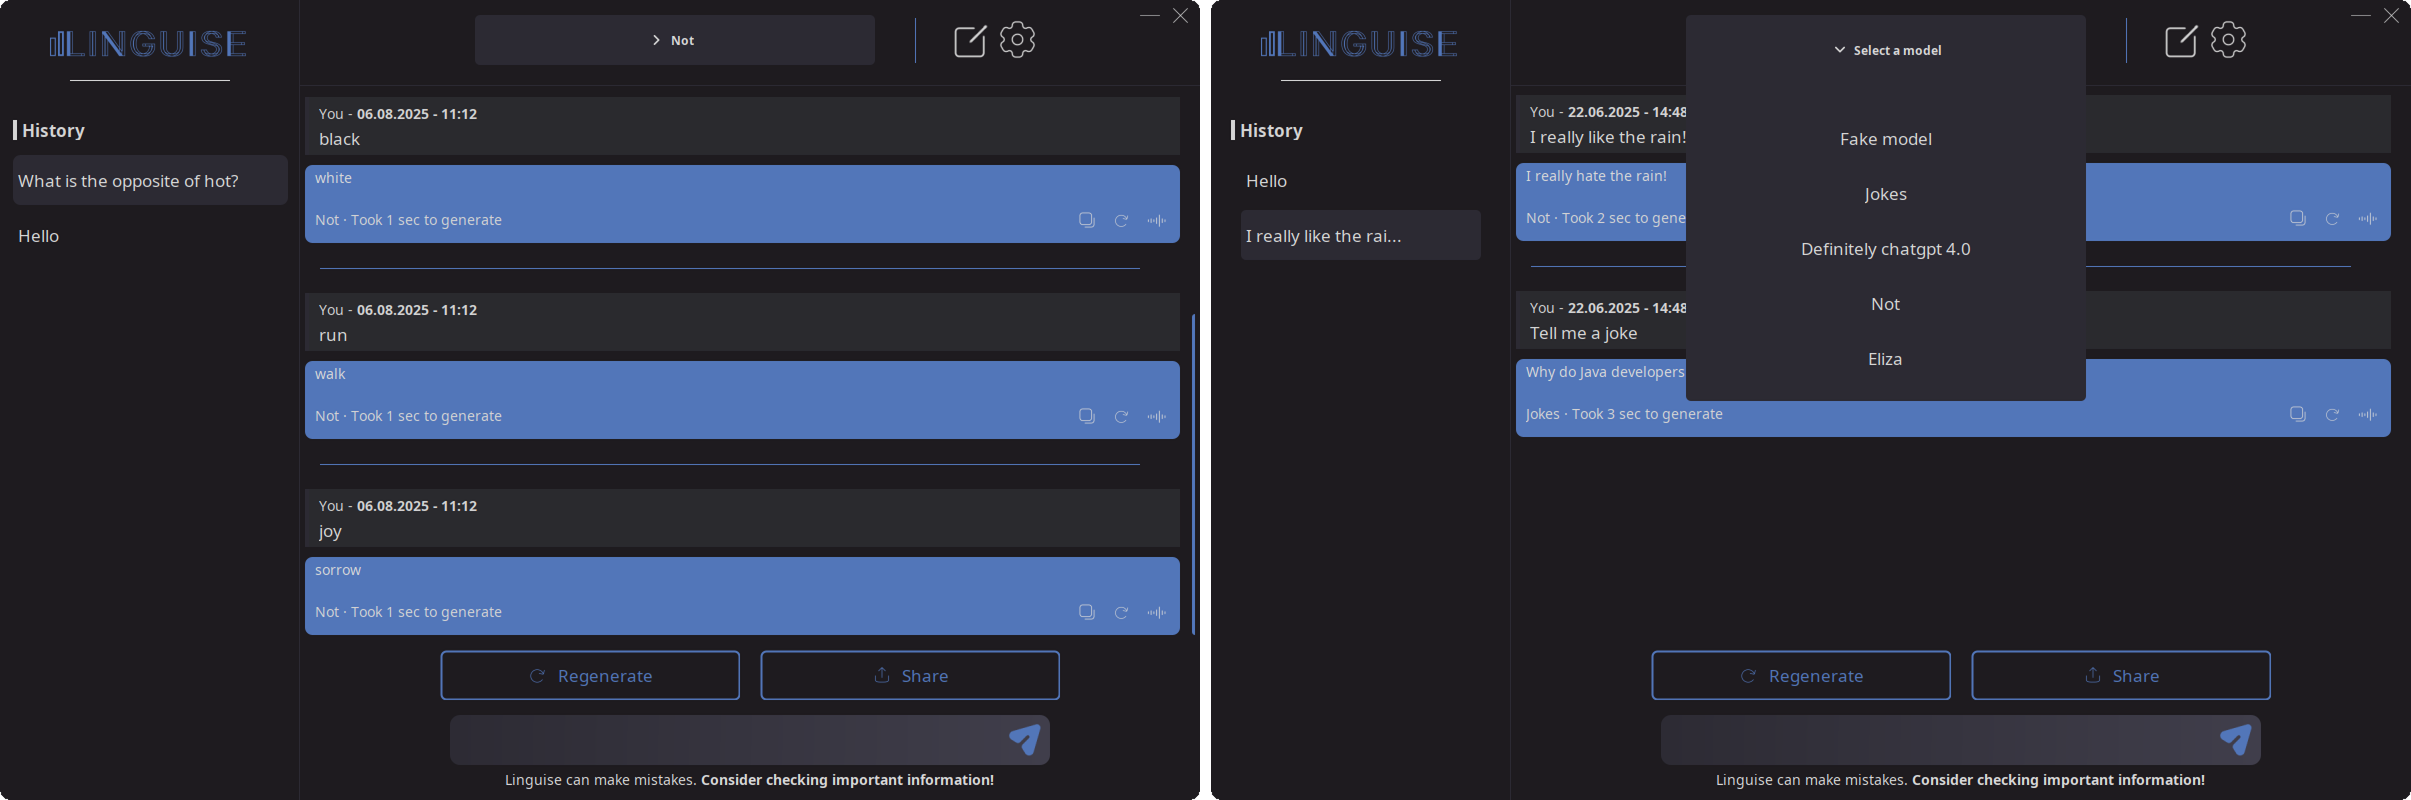Screen dimensions: 2411x800
Task: Minimize the right Linguise window
Action: [x=2361, y=15]
